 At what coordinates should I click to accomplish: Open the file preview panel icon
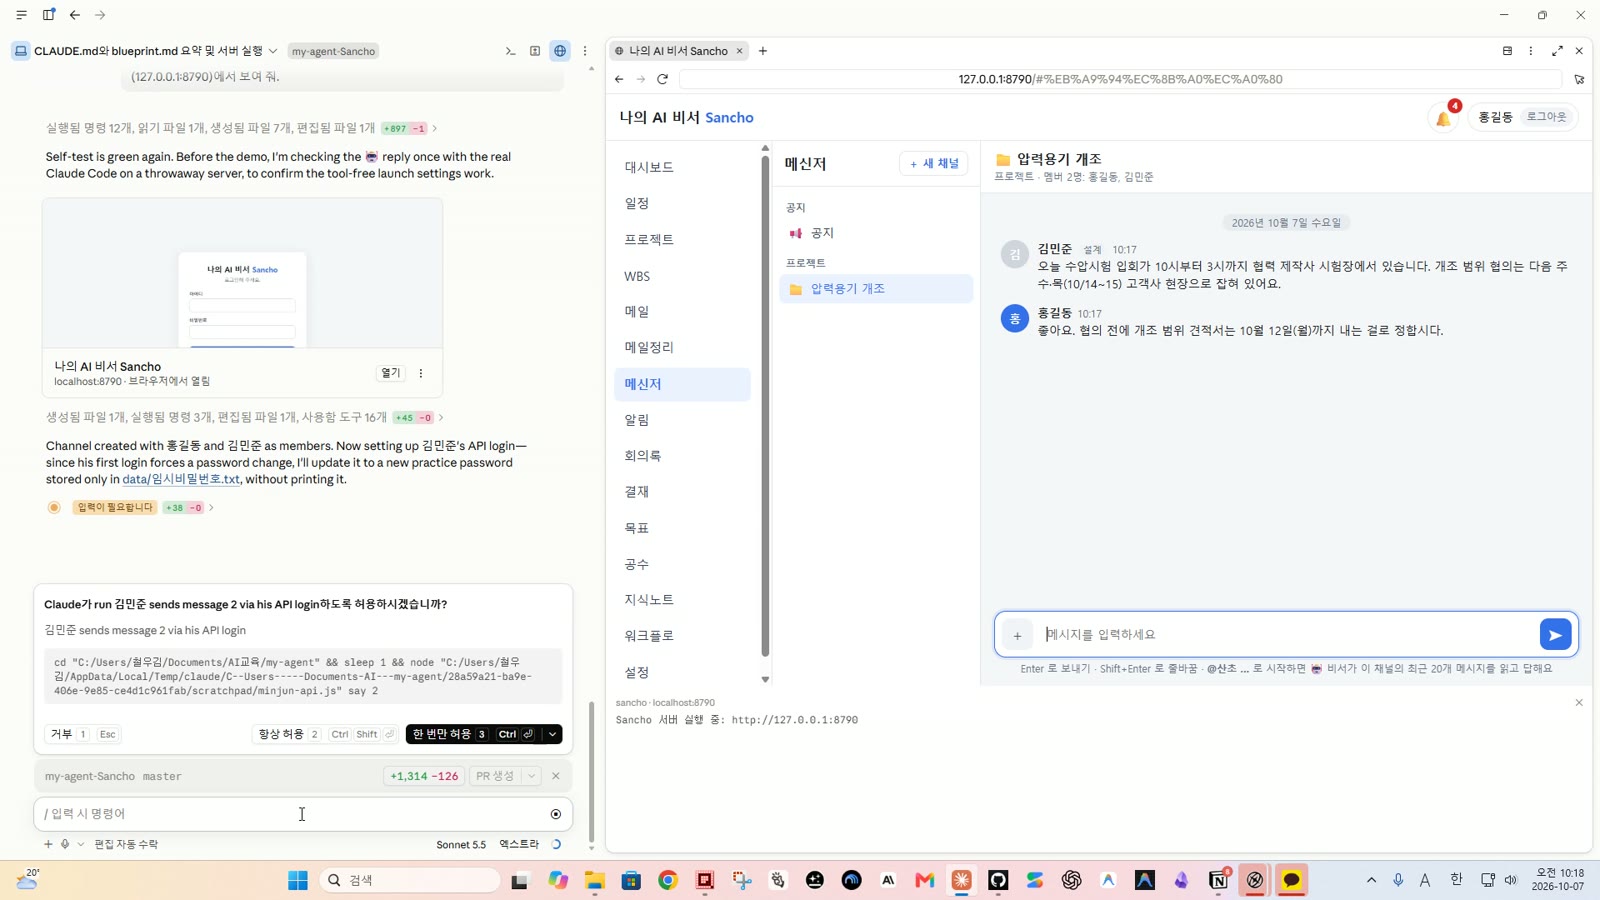click(535, 51)
